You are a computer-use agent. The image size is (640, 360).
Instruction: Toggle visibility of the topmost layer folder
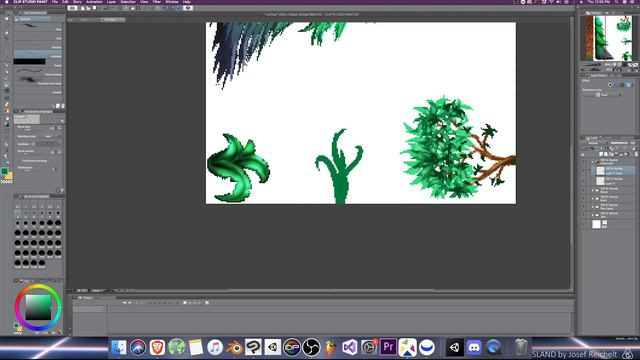pos(583,162)
